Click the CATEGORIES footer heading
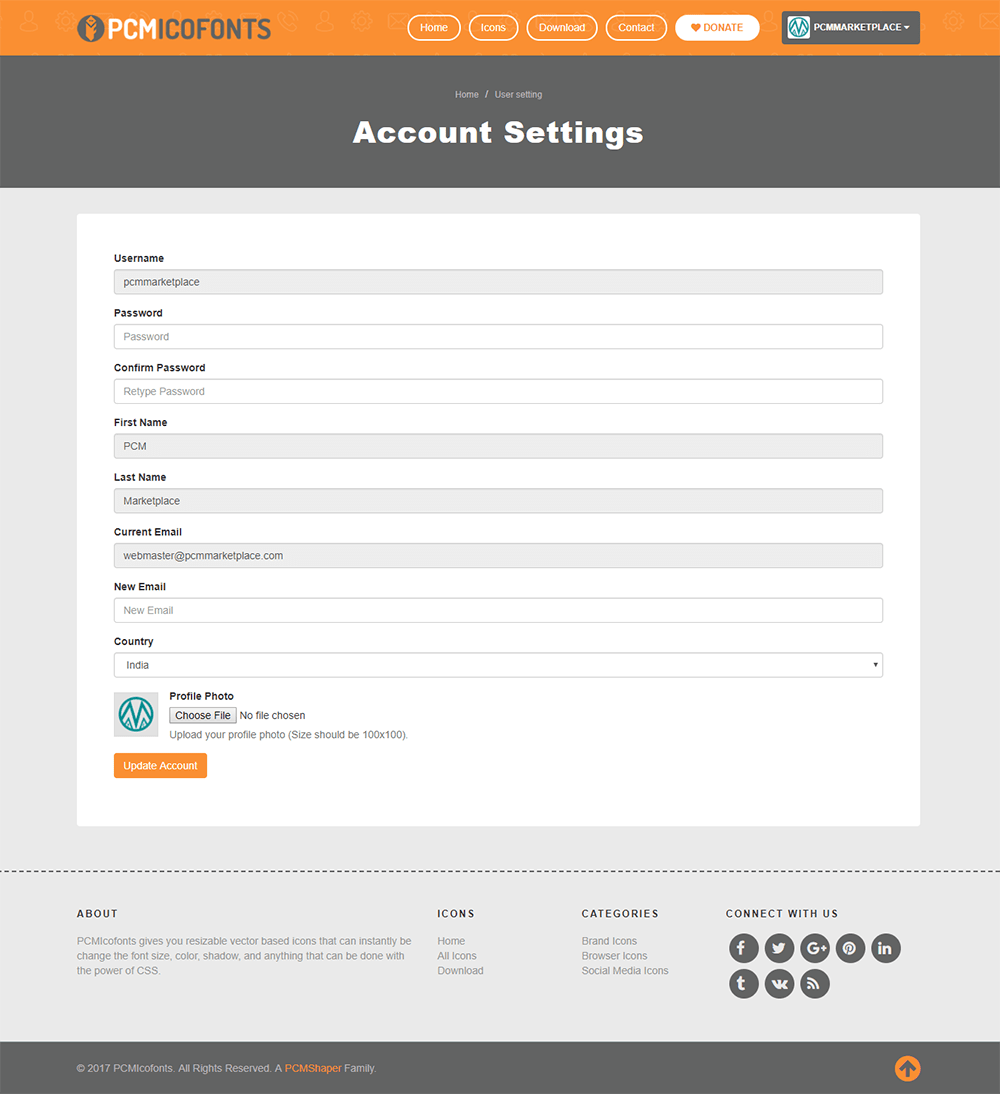 tap(620, 913)
